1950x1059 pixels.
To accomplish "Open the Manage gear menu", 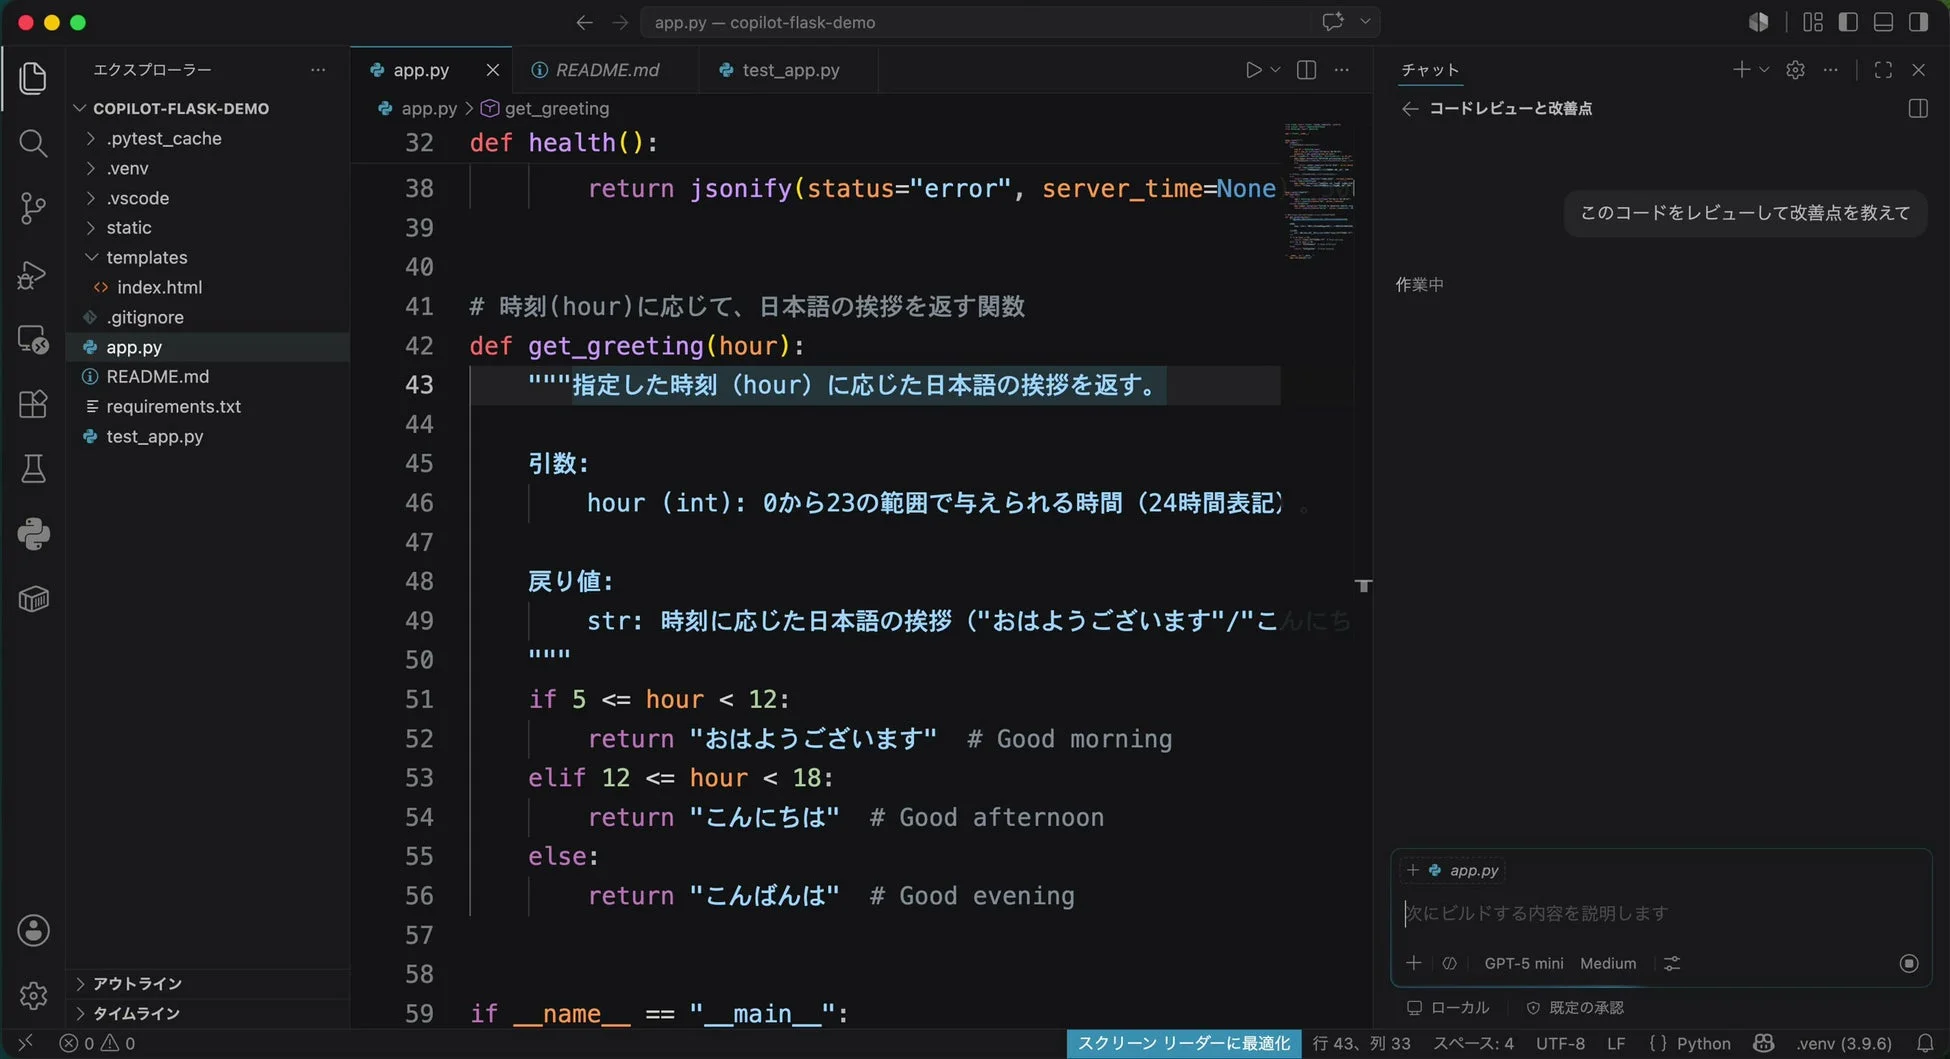I will click(33, 995).
